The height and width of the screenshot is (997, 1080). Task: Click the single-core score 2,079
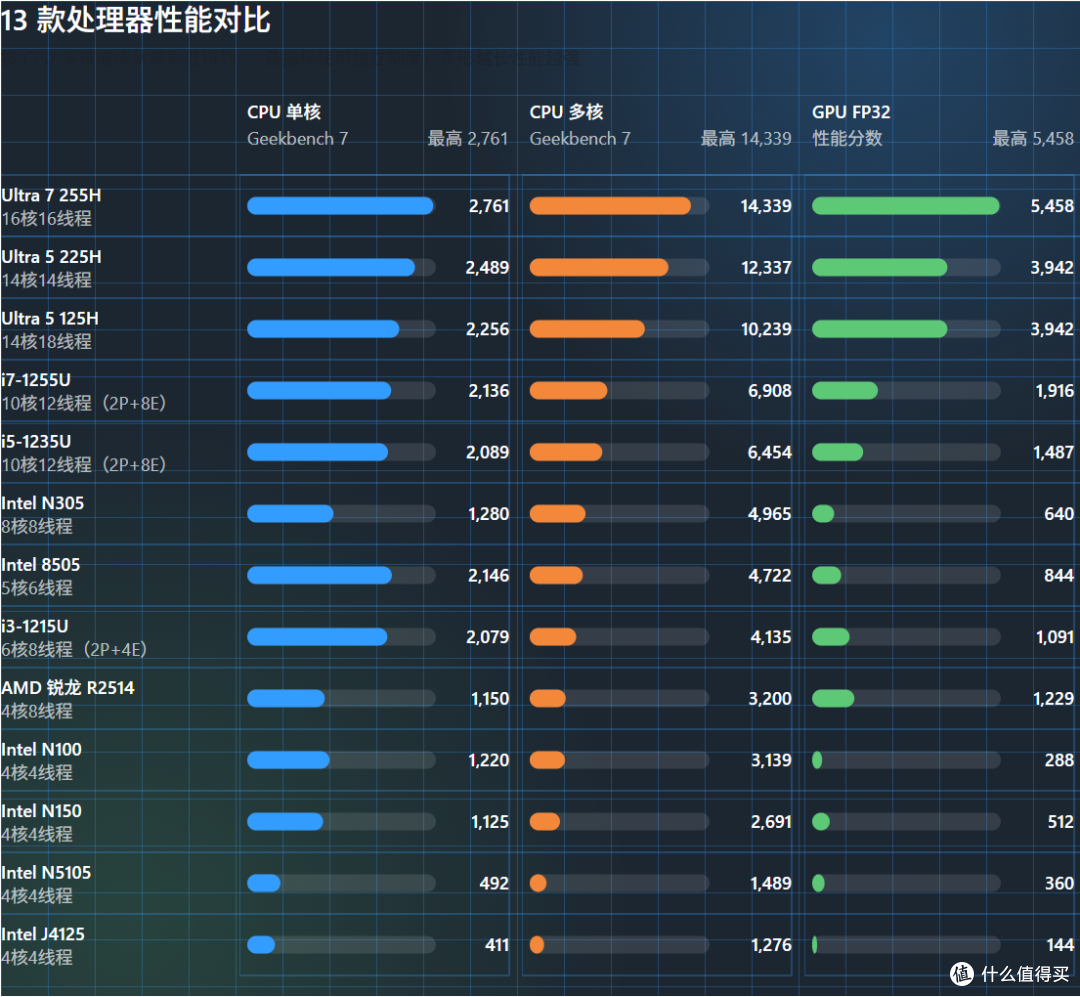click(487, 637)
